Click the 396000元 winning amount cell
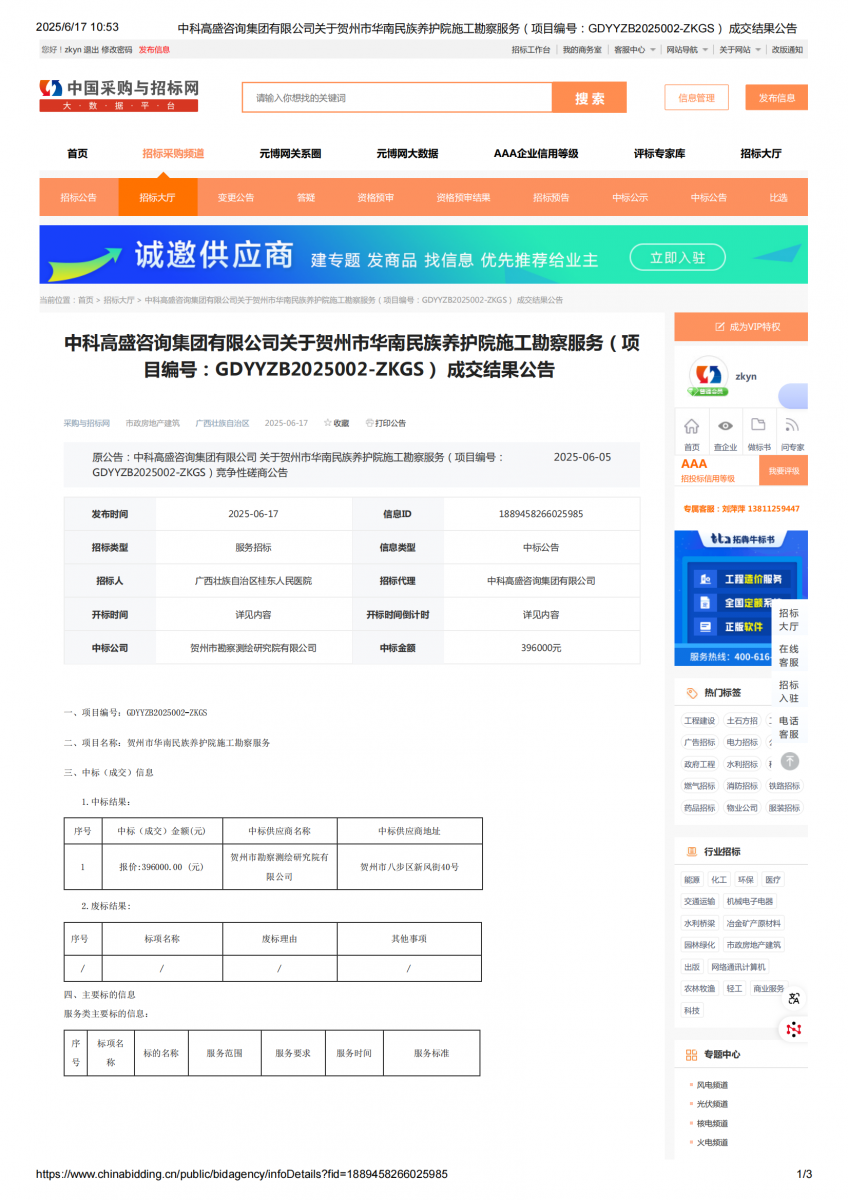The width and height of the screenshot is (848, 1200). (x=541, y=648)
